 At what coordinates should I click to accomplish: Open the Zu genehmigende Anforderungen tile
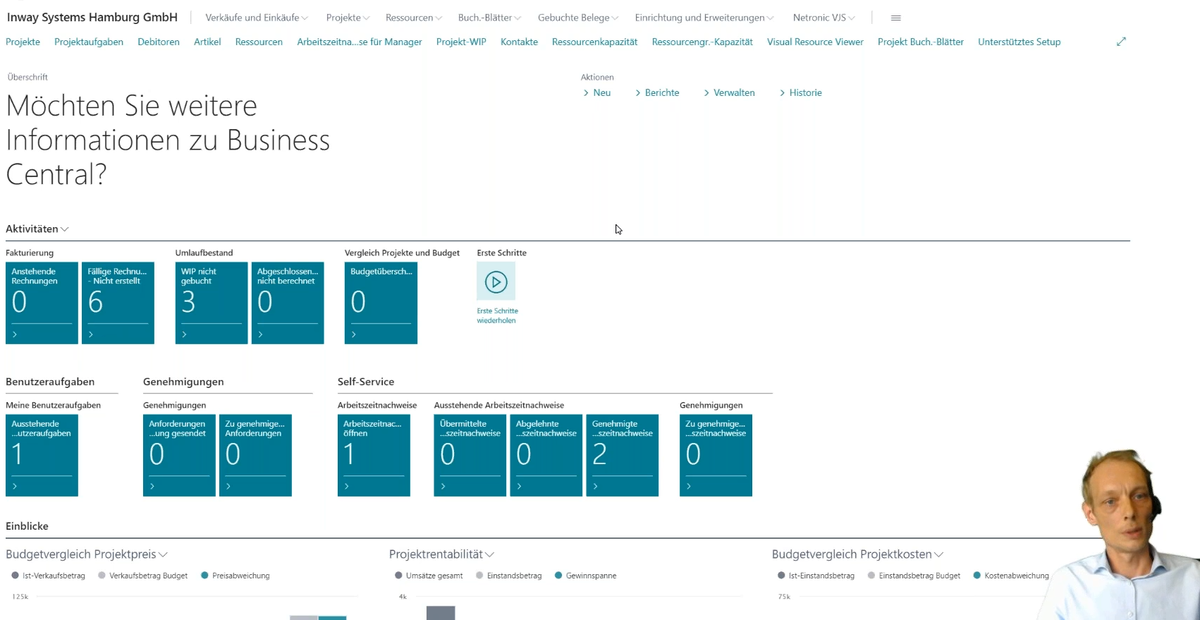[x=255, y=455]
